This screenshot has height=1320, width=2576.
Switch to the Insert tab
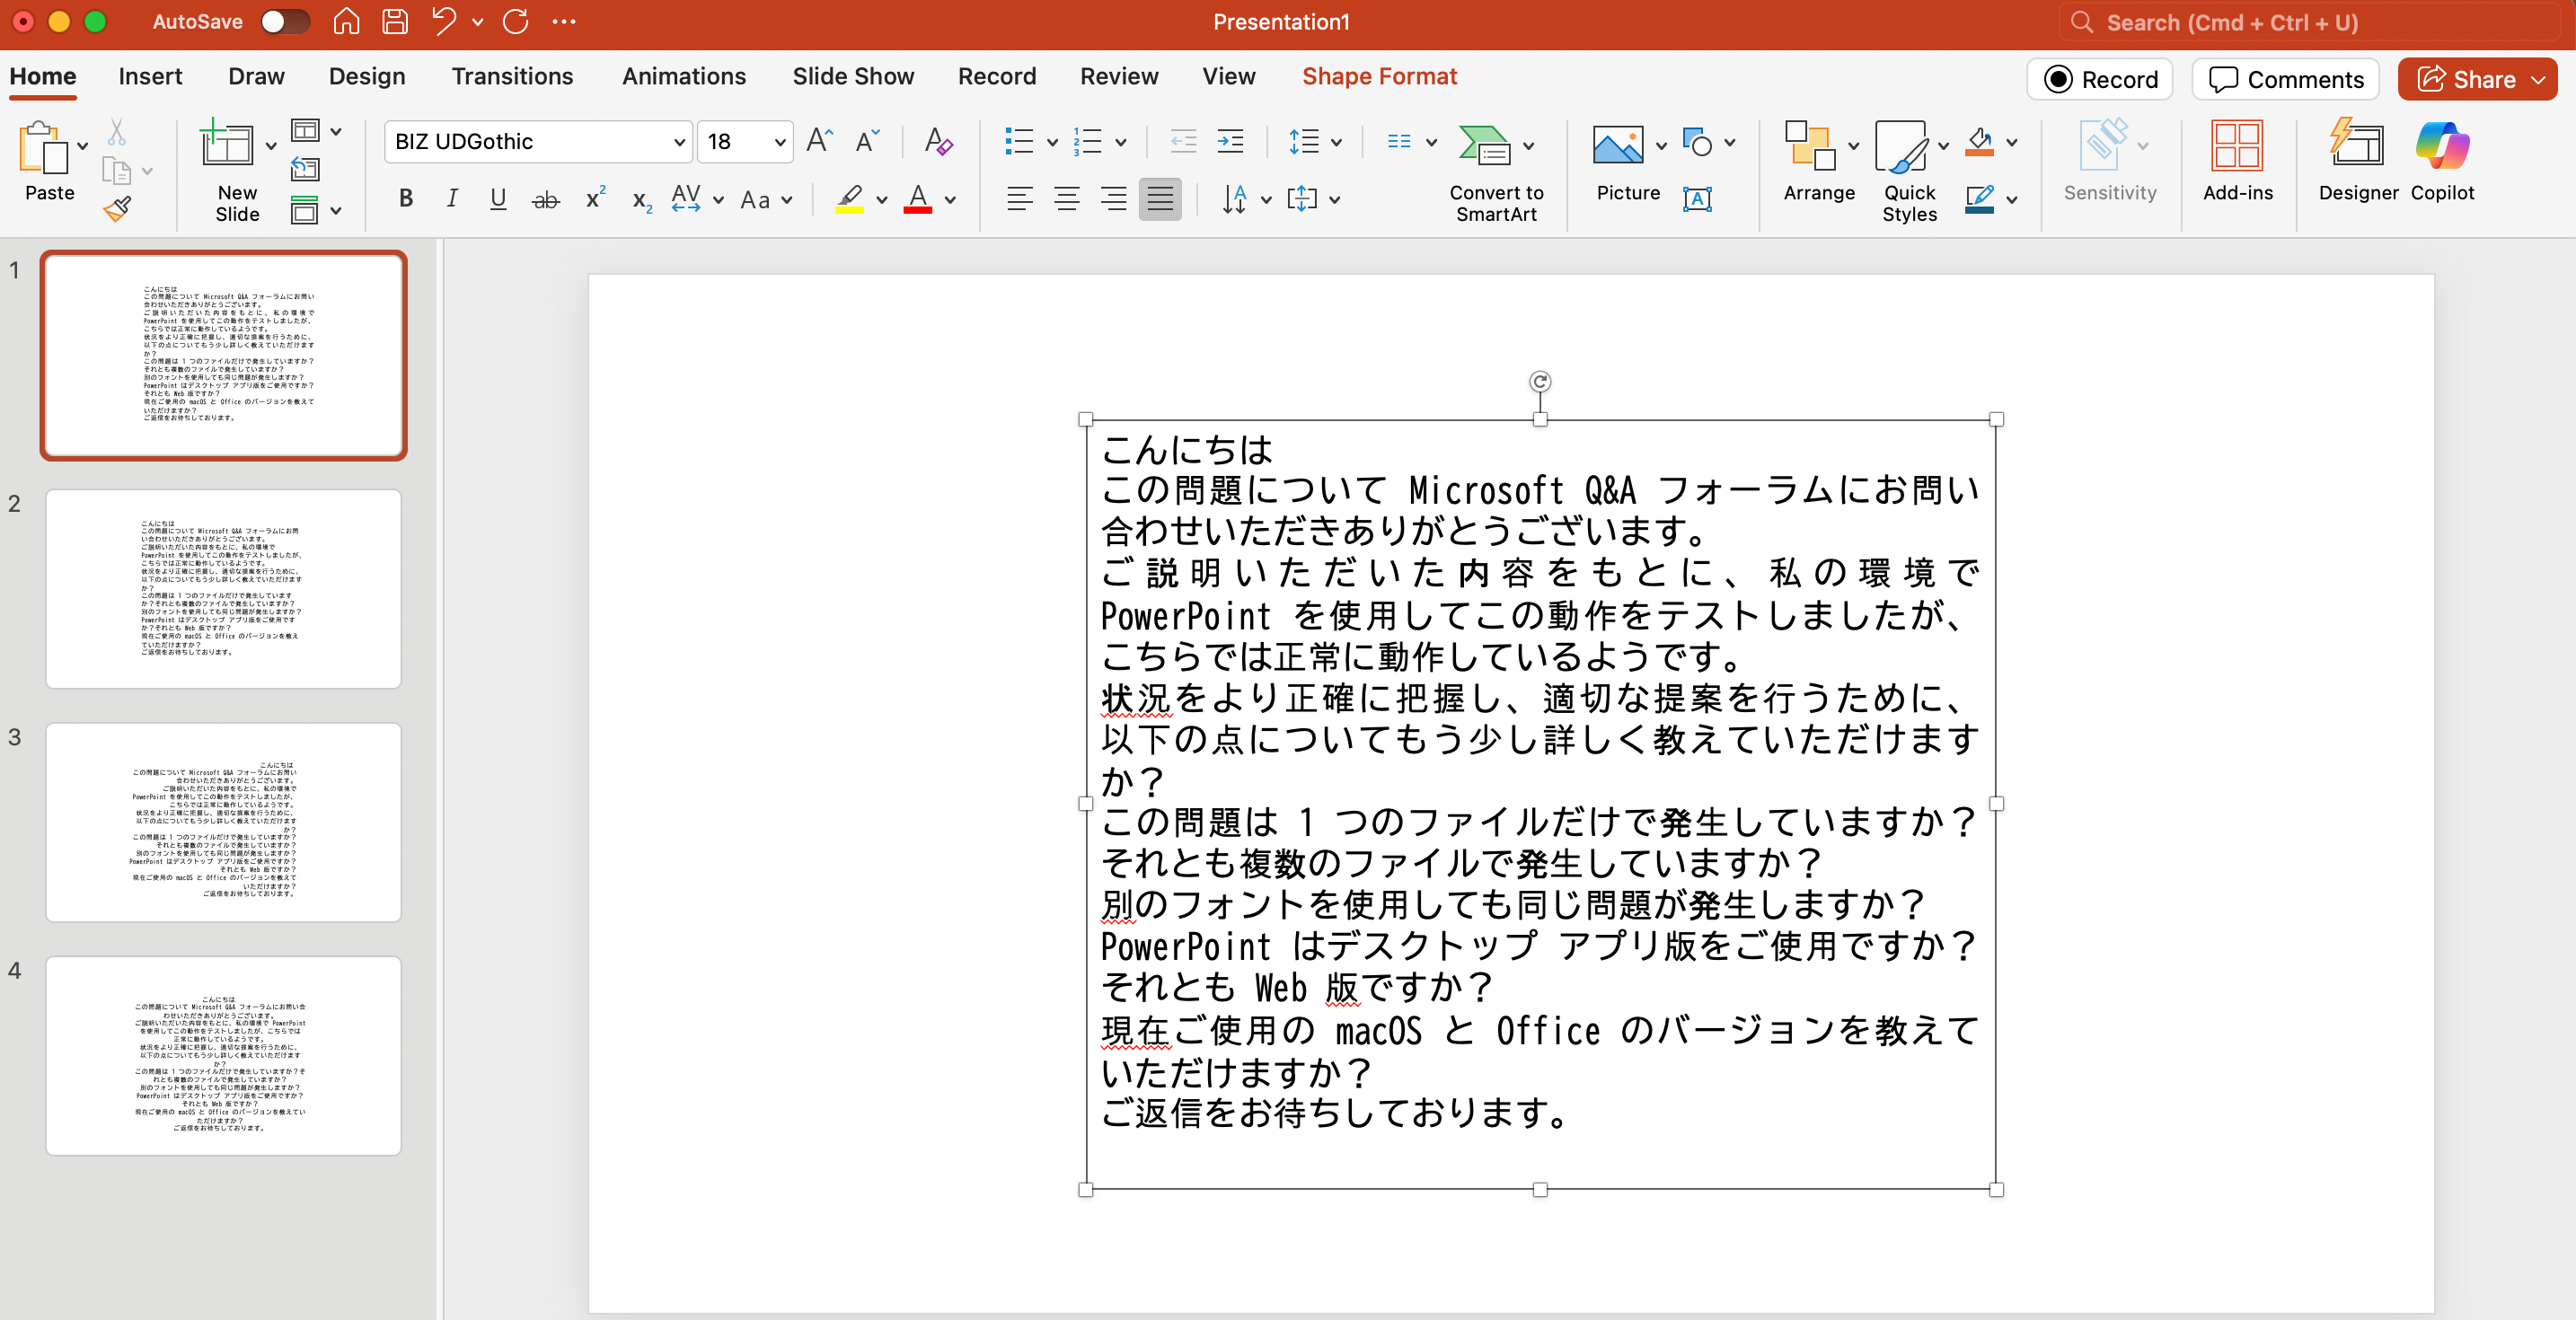[150, 77]
